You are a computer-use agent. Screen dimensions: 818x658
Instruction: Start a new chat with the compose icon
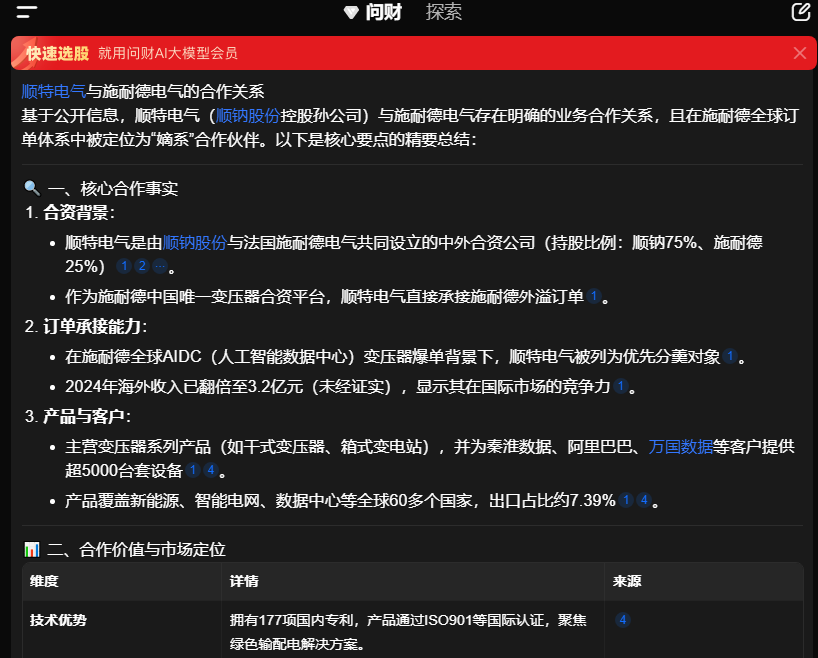tap(801, 11)
